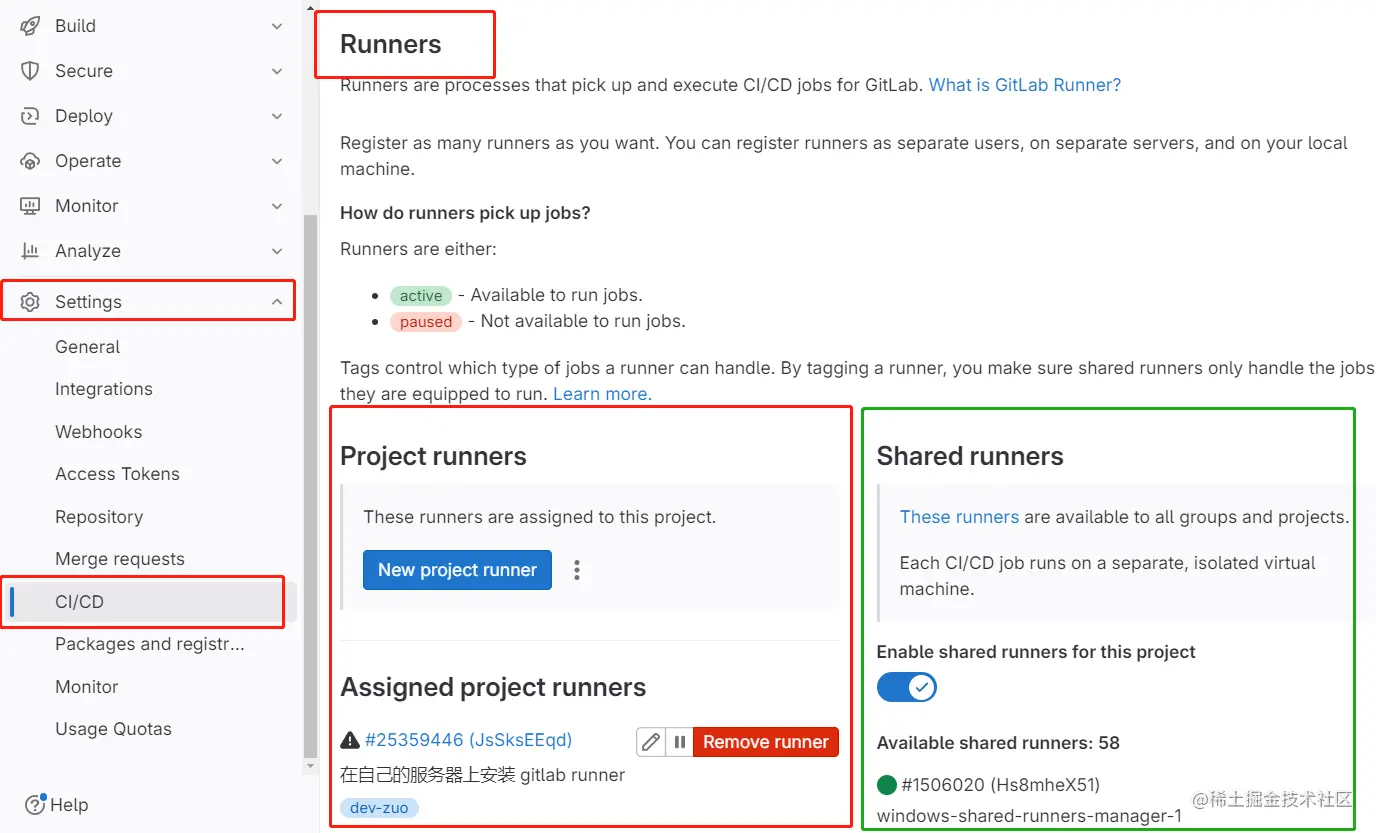The image size is (1376, 833).
Task: Open Repository settings
Action: click(x=99, y=517)
